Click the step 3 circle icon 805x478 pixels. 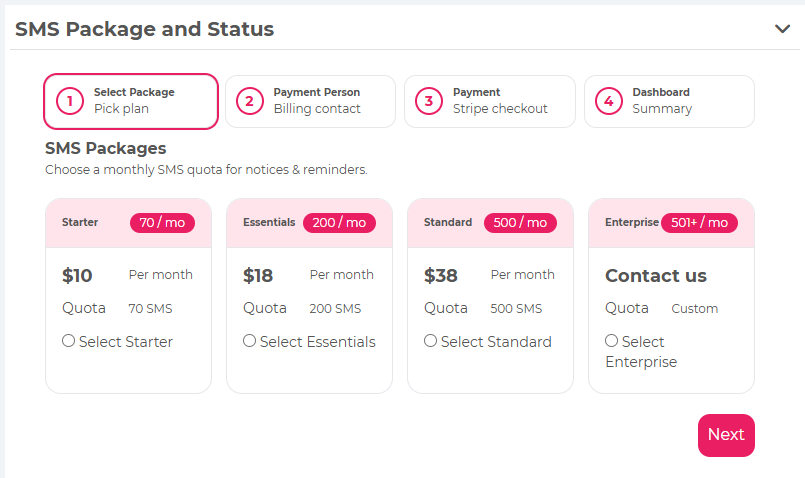coord(429,101)
